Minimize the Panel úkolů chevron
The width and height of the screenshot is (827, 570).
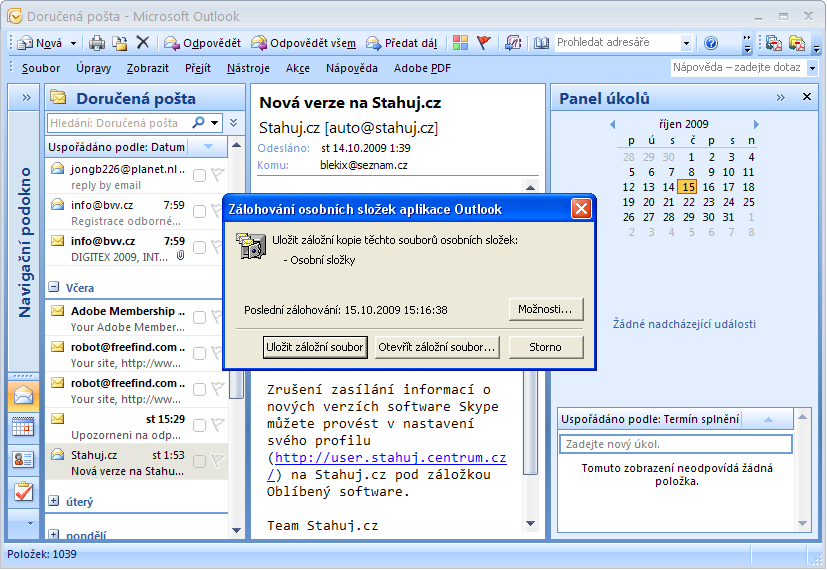(x=781, y=98)
